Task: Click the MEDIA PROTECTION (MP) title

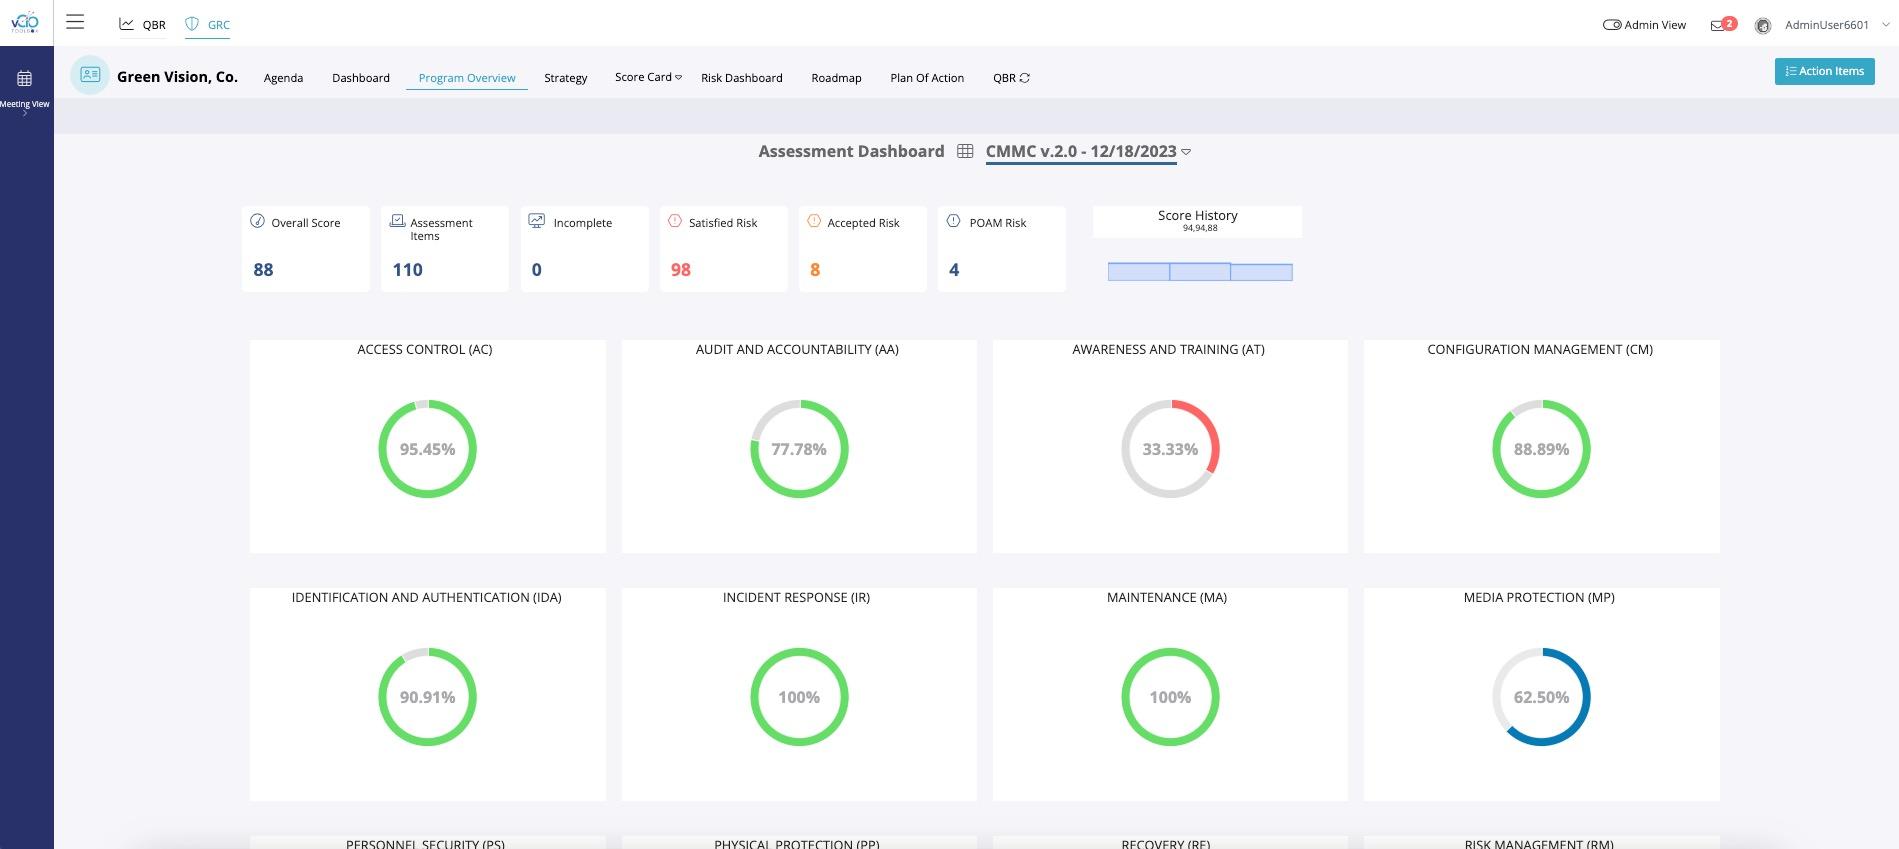Action: (x=1539, y=597)
